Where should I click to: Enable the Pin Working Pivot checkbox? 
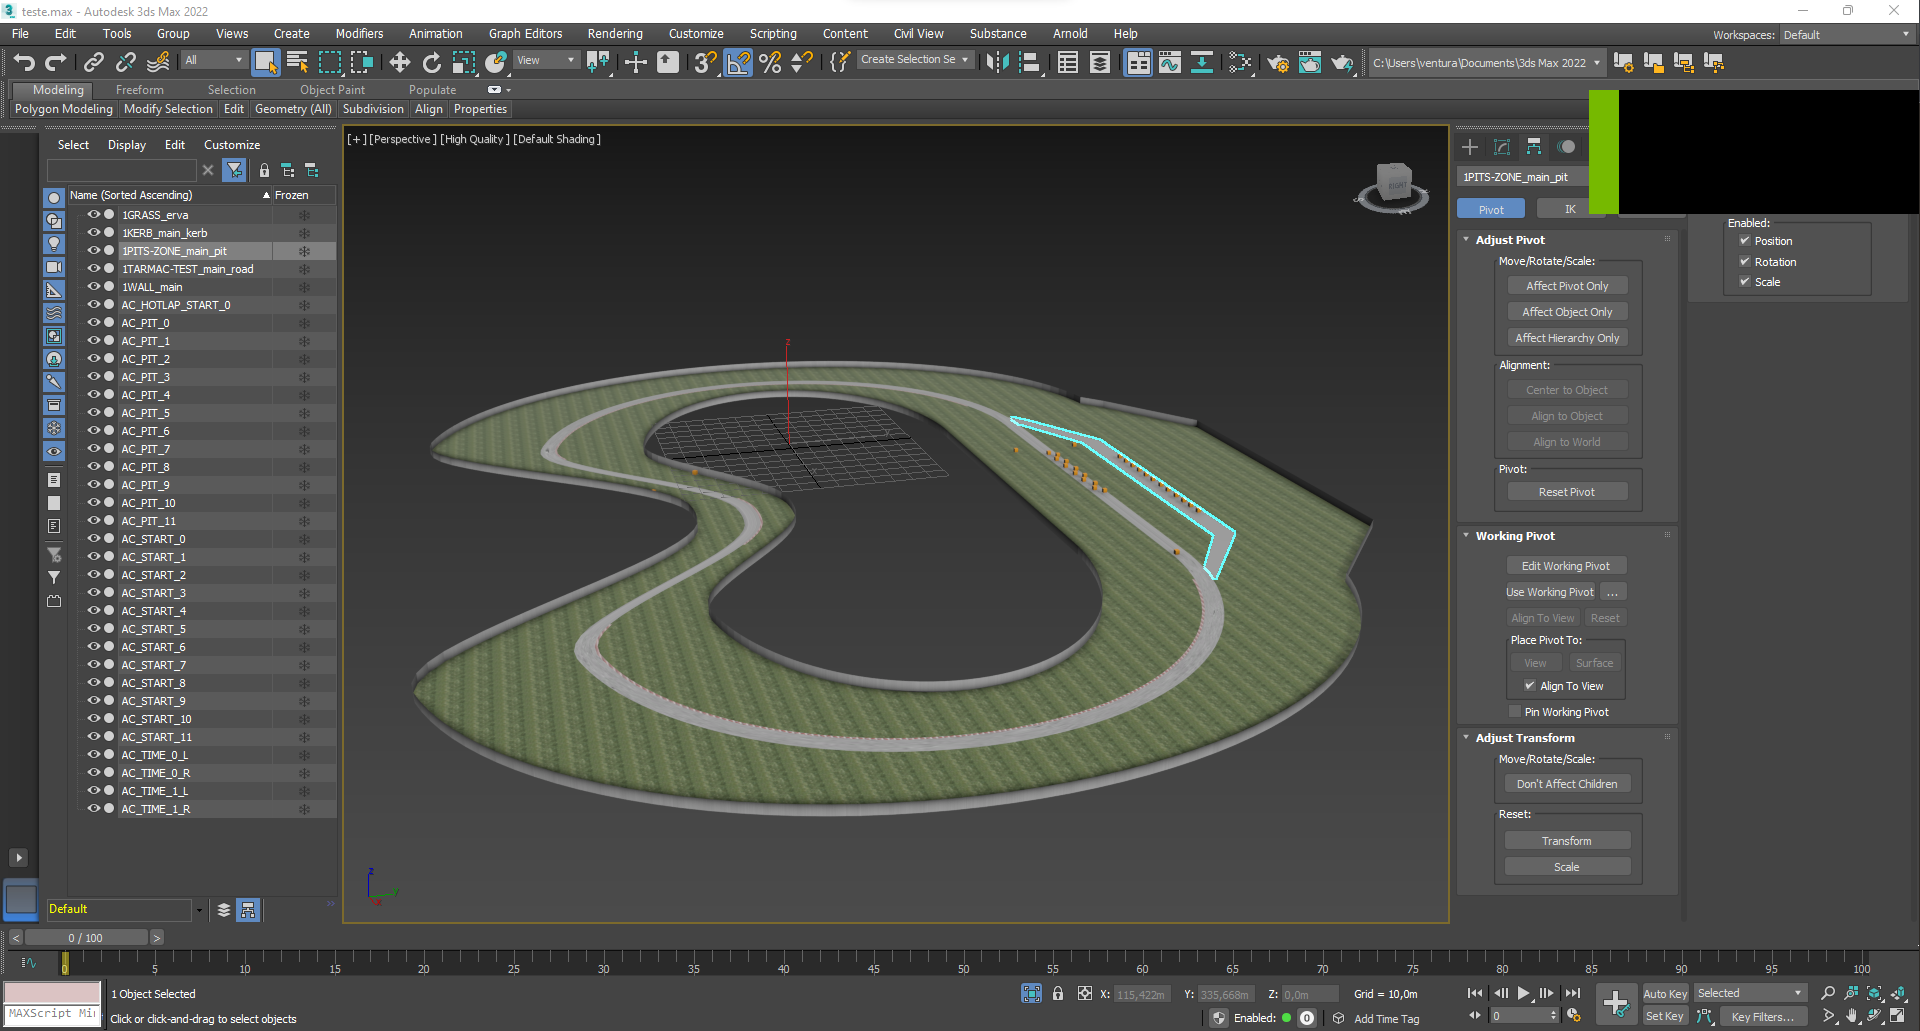(1515, 712)
